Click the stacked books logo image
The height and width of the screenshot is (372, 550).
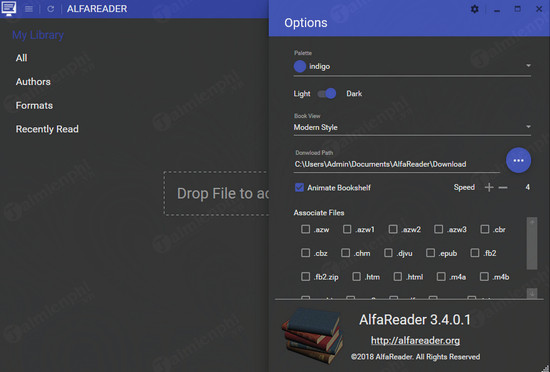(312, 335)
